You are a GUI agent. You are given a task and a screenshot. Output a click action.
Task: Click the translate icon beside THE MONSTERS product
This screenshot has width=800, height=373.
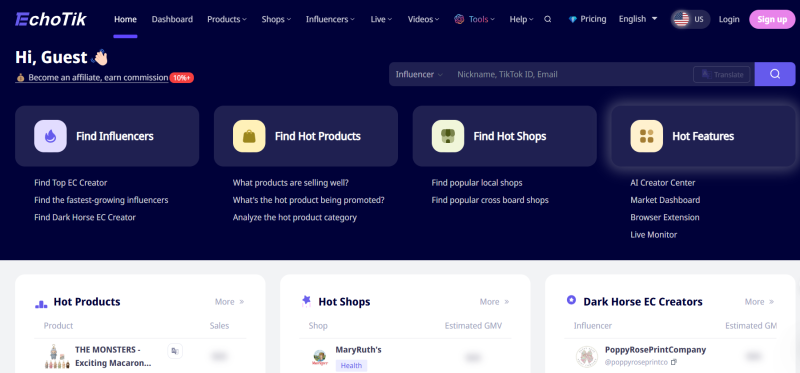175,351
